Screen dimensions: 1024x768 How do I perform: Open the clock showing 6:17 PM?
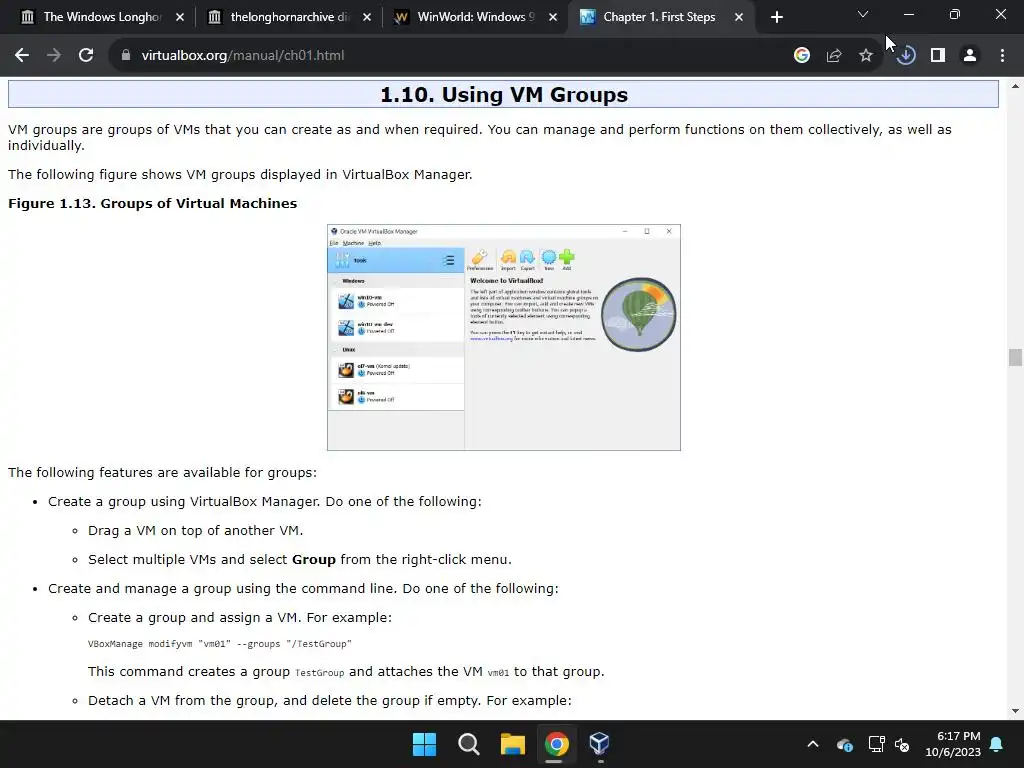point(953,744)
